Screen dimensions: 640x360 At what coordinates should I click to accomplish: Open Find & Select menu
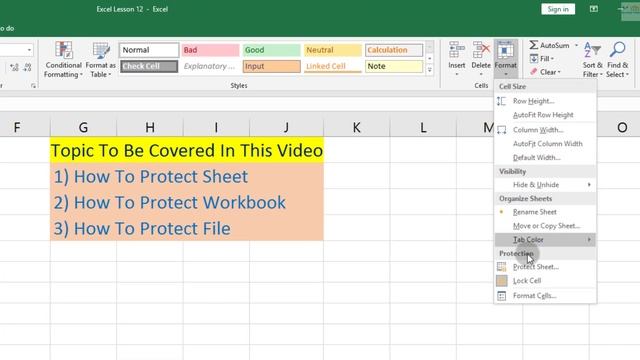617,60
